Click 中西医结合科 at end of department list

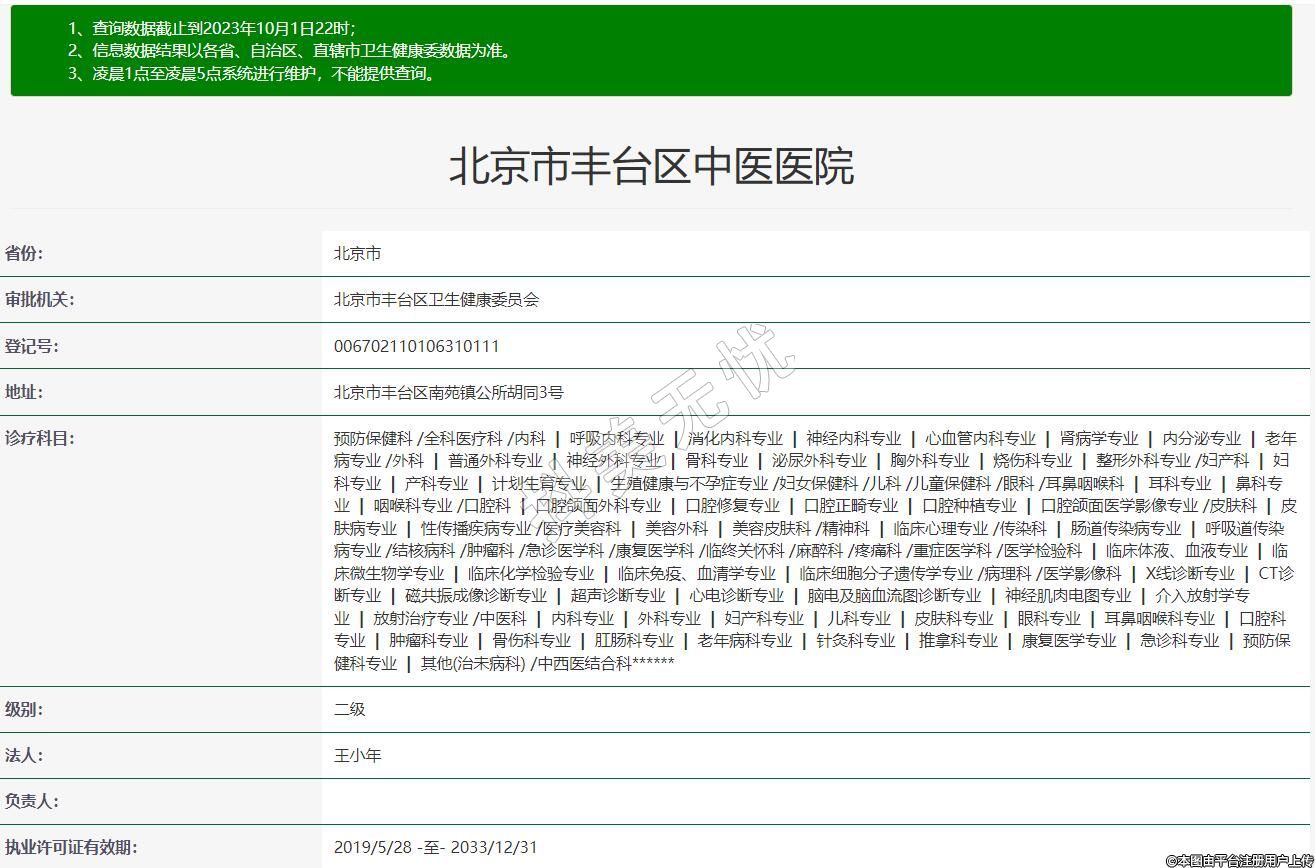point(585,664)
